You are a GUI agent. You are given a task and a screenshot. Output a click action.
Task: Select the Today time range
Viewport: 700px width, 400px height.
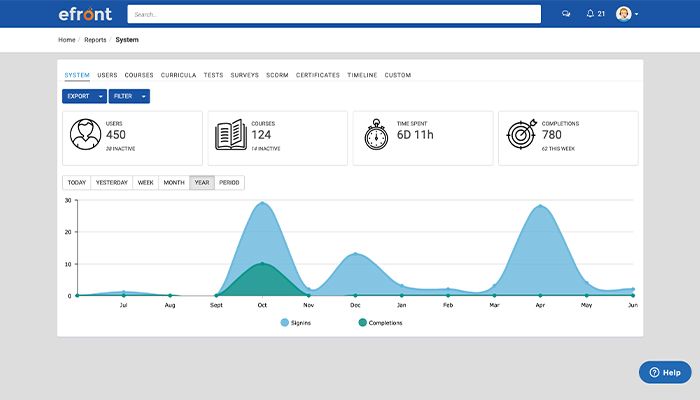[x=77, y=183]
